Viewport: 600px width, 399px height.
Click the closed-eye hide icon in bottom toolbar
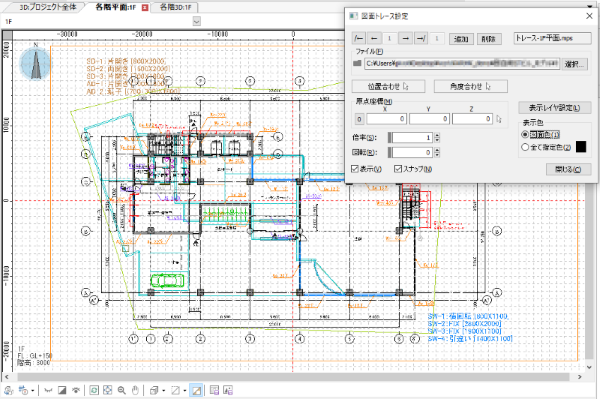point(48,391)
